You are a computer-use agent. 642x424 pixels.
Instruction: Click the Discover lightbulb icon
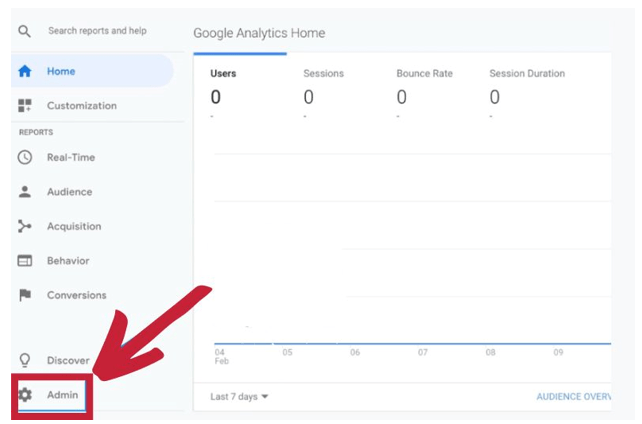coord(25,360)
